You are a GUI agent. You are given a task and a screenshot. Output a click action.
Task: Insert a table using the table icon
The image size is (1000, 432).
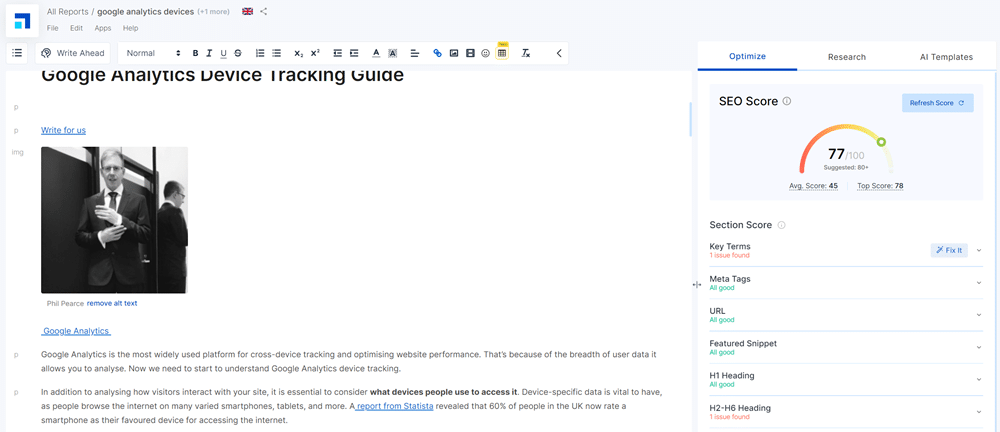[x=502, y=53]
